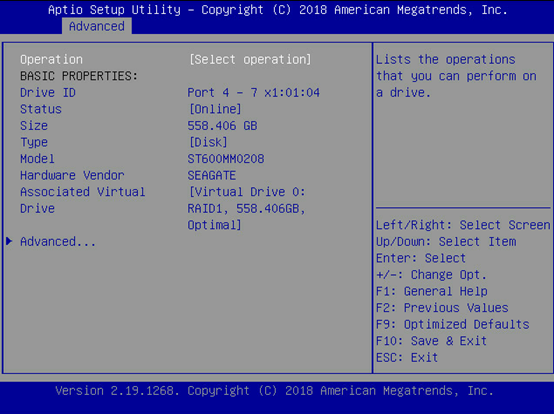Select the Advanced tab at top
This screenshot has height=414, width=554.
coord(96,26)
